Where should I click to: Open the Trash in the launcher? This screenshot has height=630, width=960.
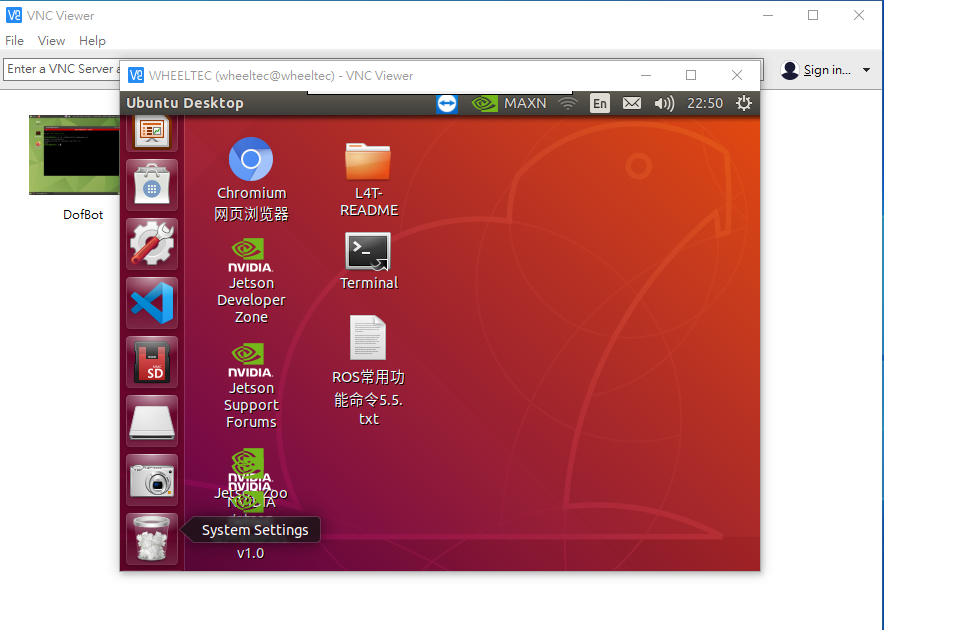(152, 539)
